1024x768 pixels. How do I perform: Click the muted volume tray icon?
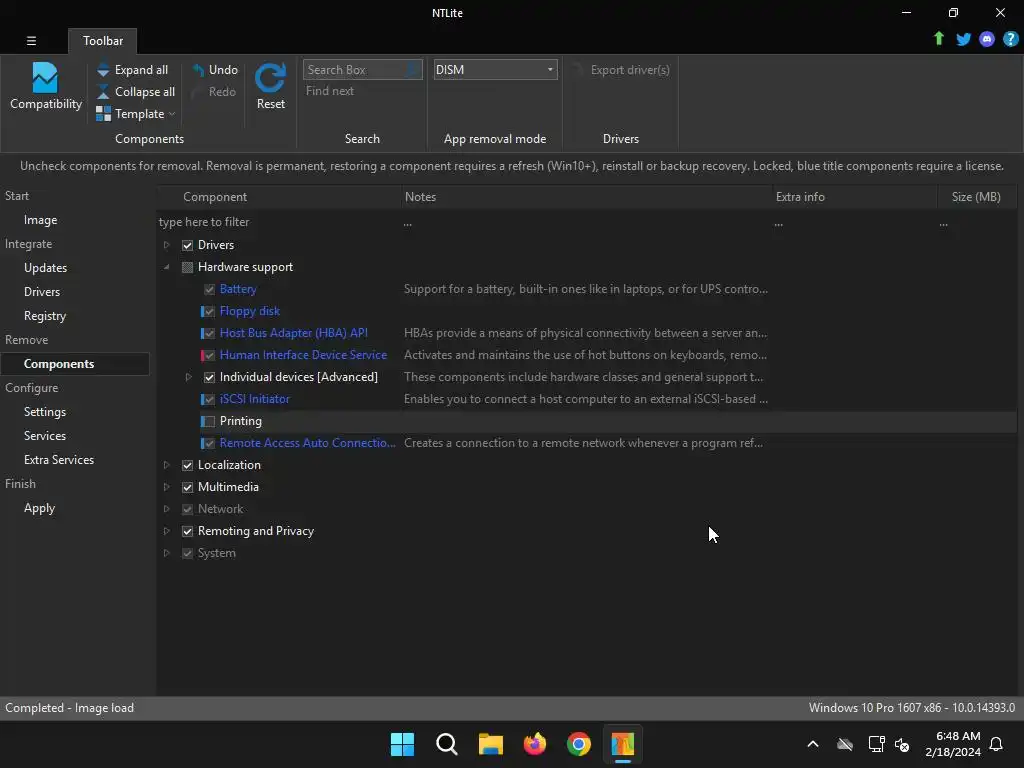[903, 744]
